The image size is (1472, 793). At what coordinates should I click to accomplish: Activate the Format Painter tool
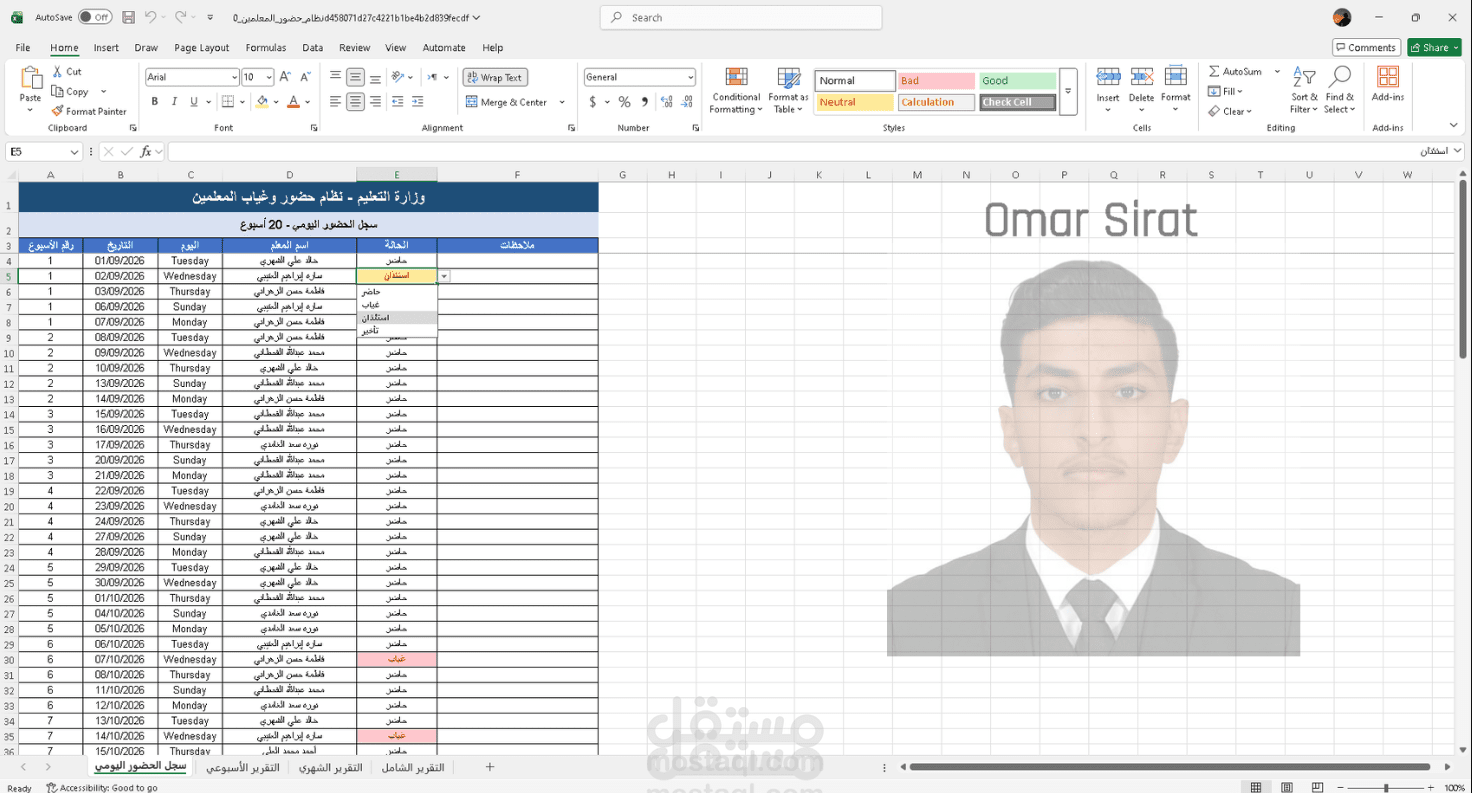pyautogui.click(x=89, y=111)
